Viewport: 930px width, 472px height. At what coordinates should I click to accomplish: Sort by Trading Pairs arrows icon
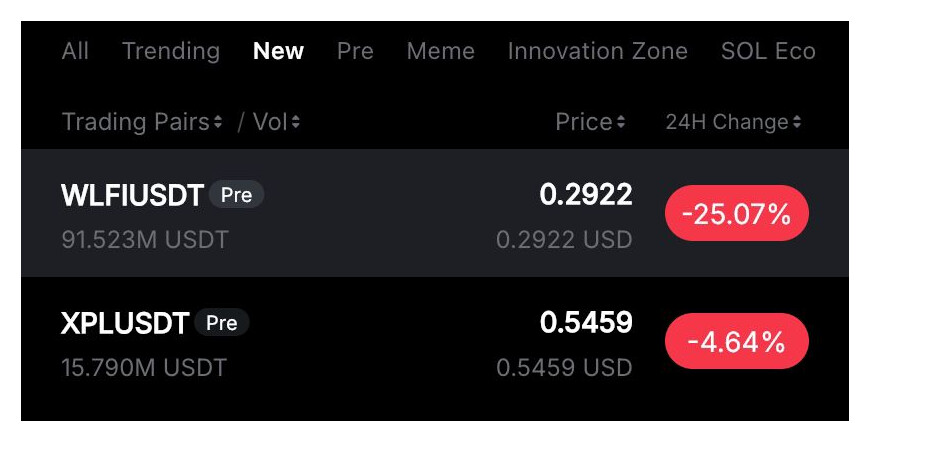click(218, 123)
